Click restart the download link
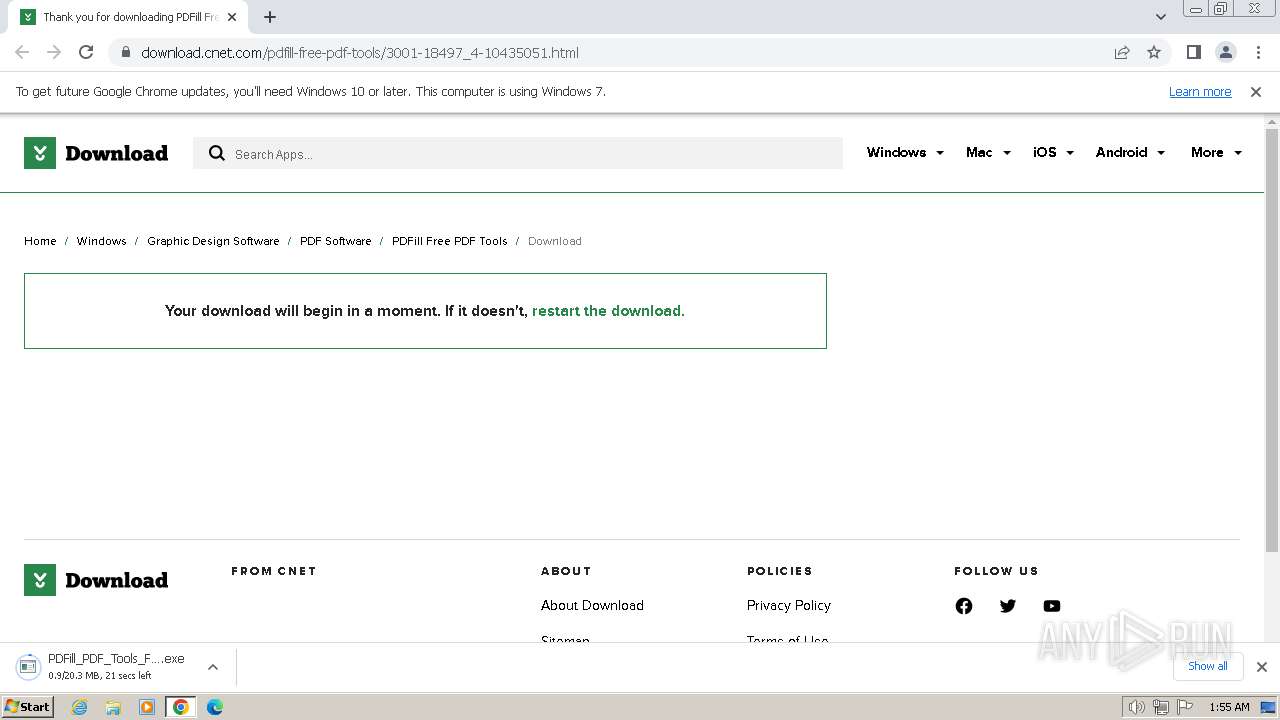The width and height of the screenshot is (1280, 720). click(x=608, y=311)
